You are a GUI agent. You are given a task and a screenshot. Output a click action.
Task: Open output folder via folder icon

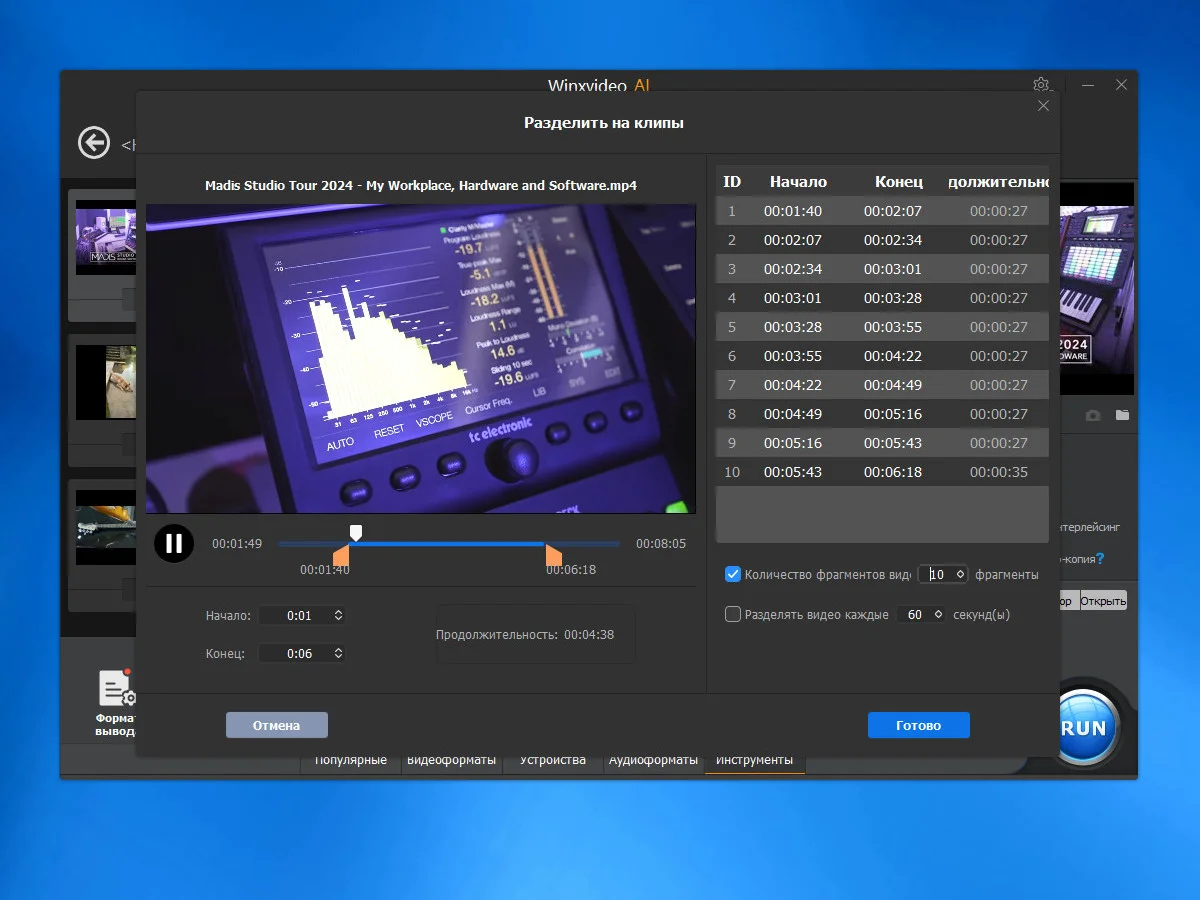point(1123,415)
